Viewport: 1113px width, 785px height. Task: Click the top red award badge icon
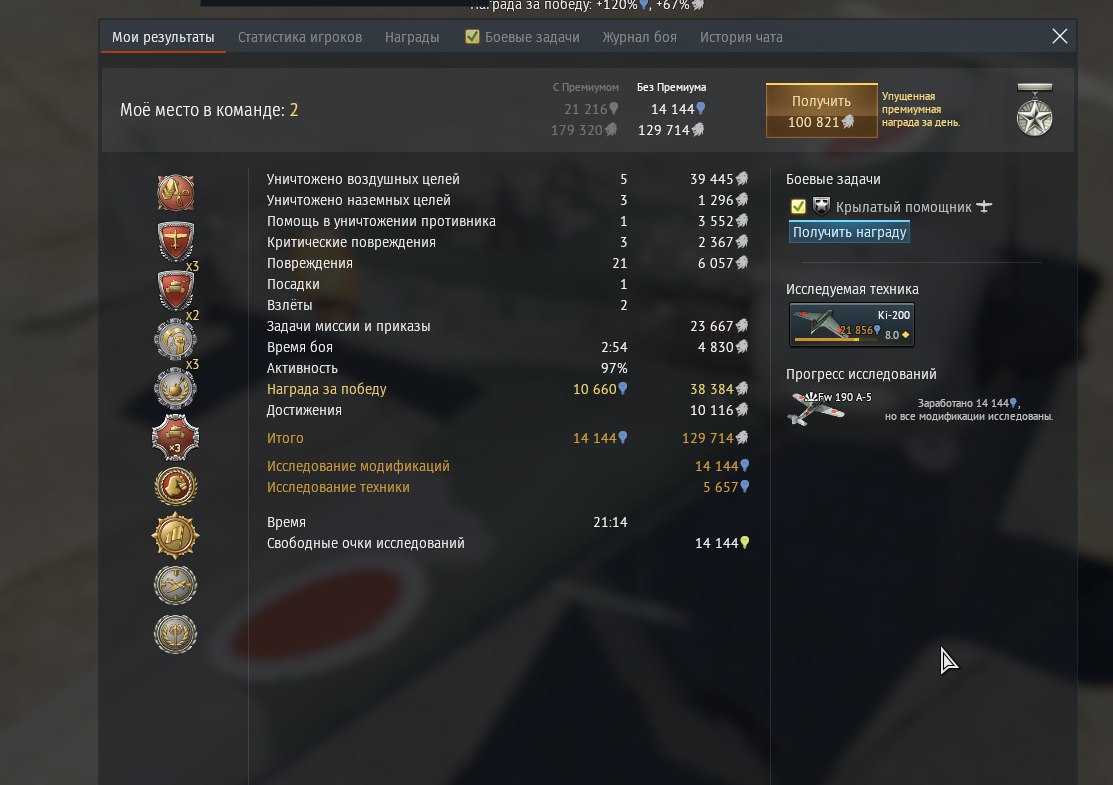coord(175,192)
